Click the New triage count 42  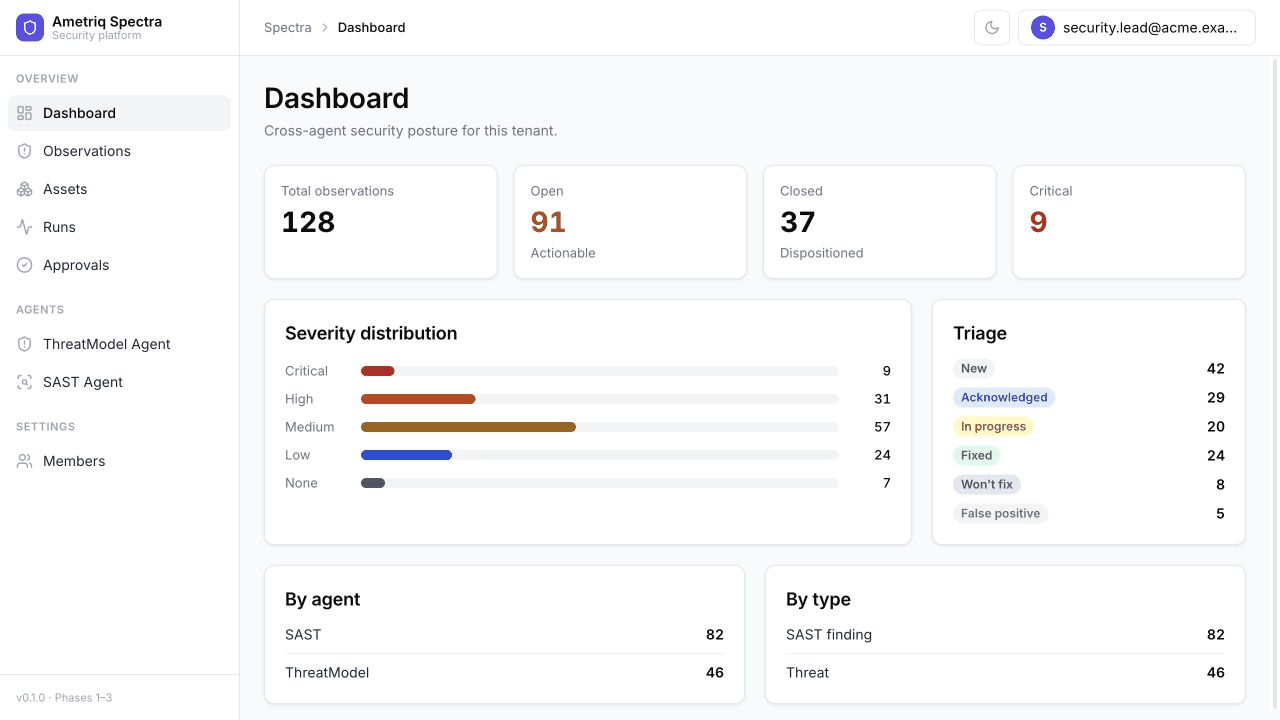[x=1216, y=368]
